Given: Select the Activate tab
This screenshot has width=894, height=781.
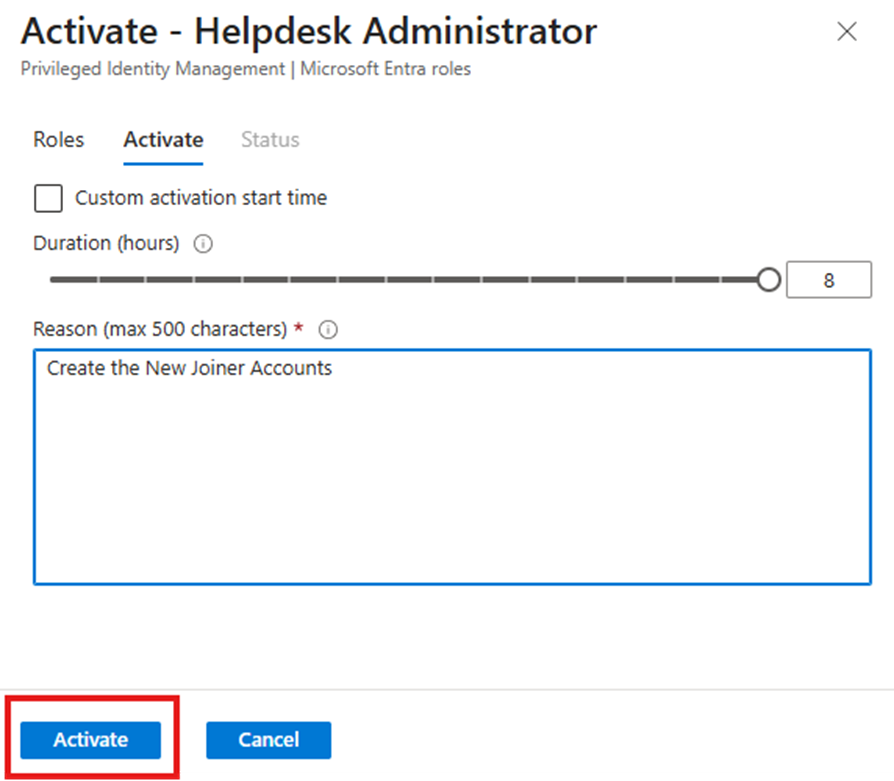Looking at the screenshot, I should pos(163,140).
